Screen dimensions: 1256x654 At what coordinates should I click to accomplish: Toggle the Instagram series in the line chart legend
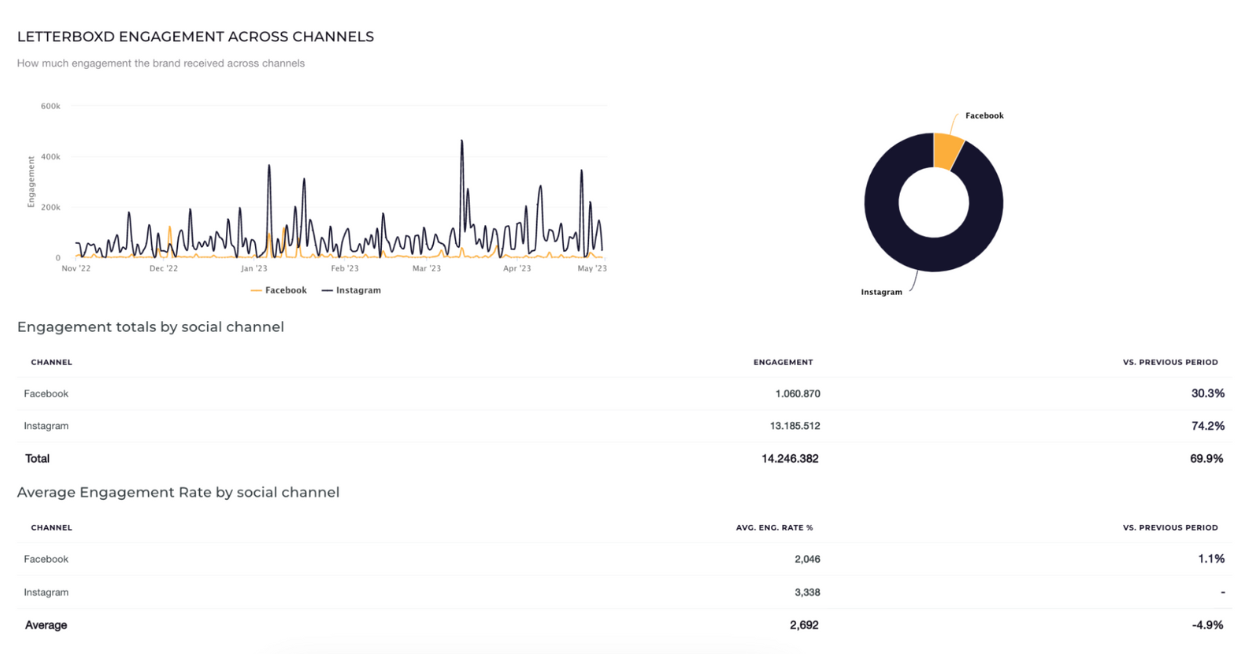[351, 290]
